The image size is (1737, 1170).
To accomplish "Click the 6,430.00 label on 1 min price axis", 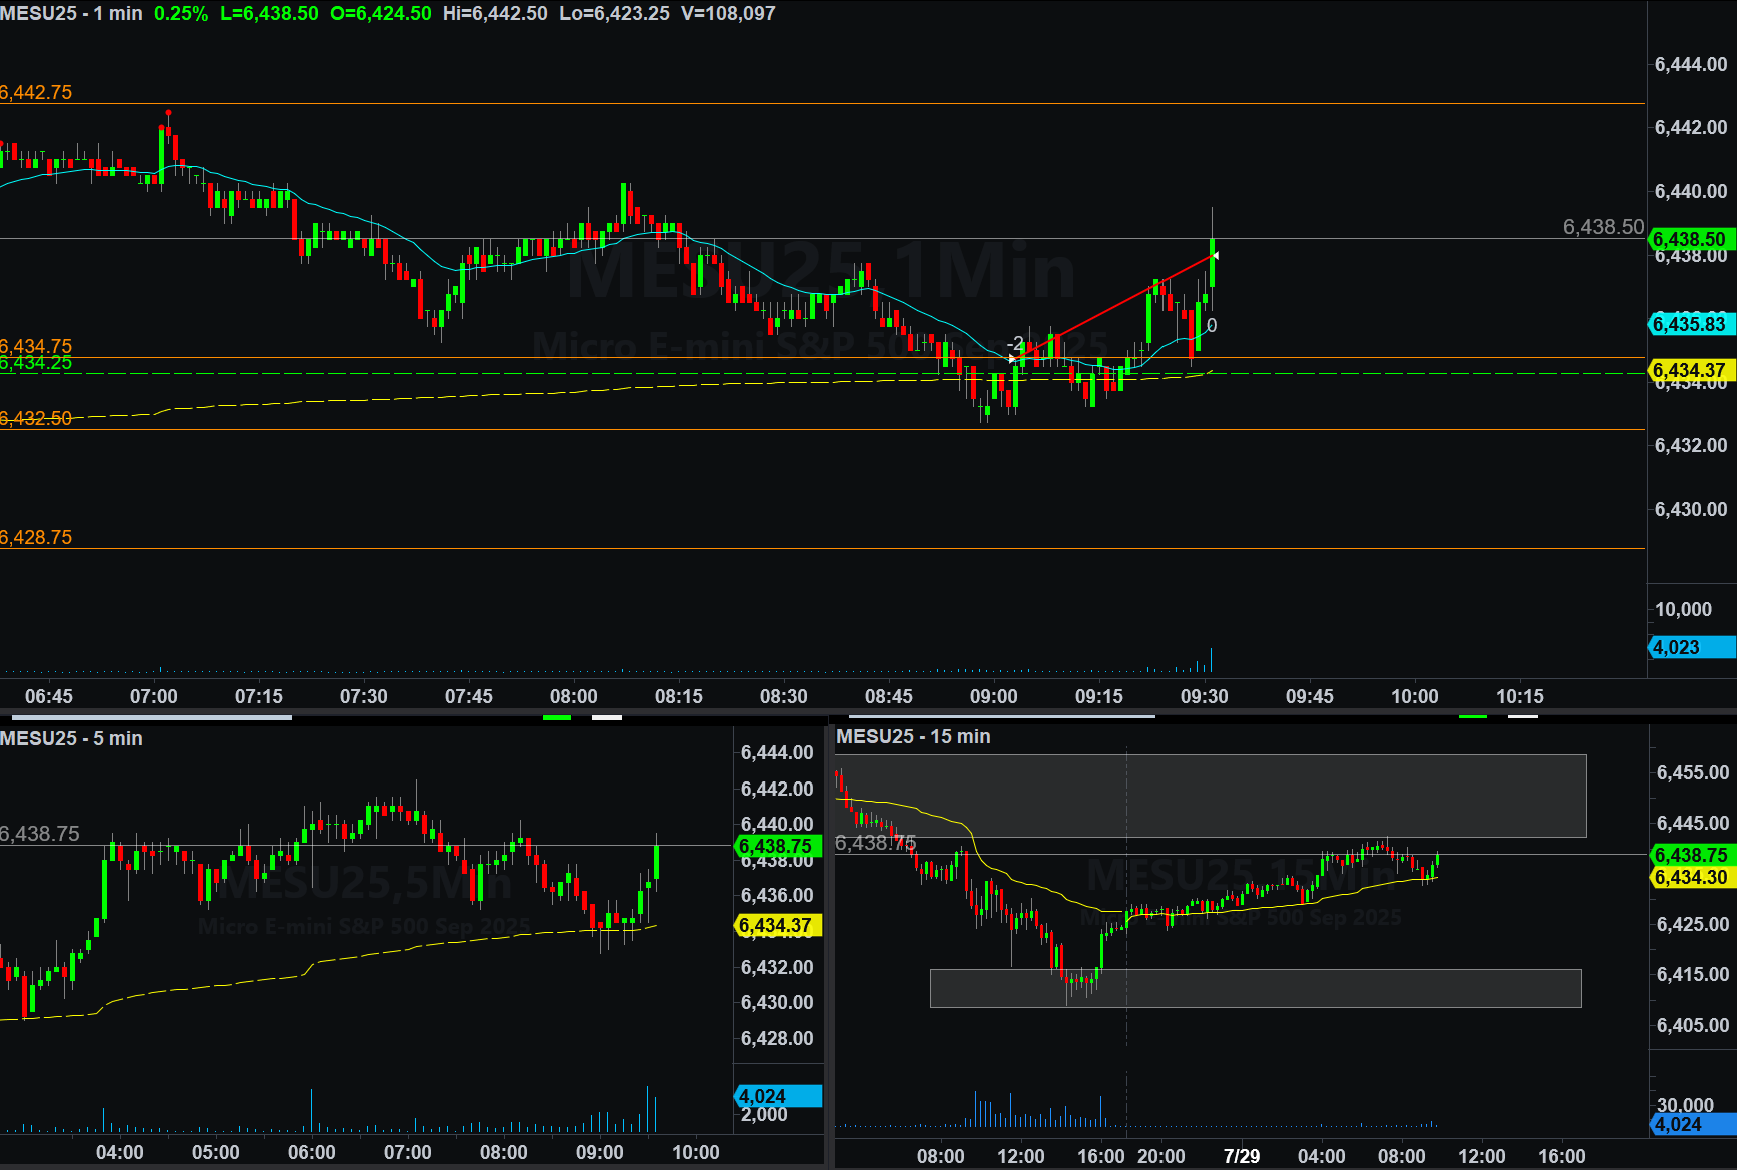I will 1691,509.
